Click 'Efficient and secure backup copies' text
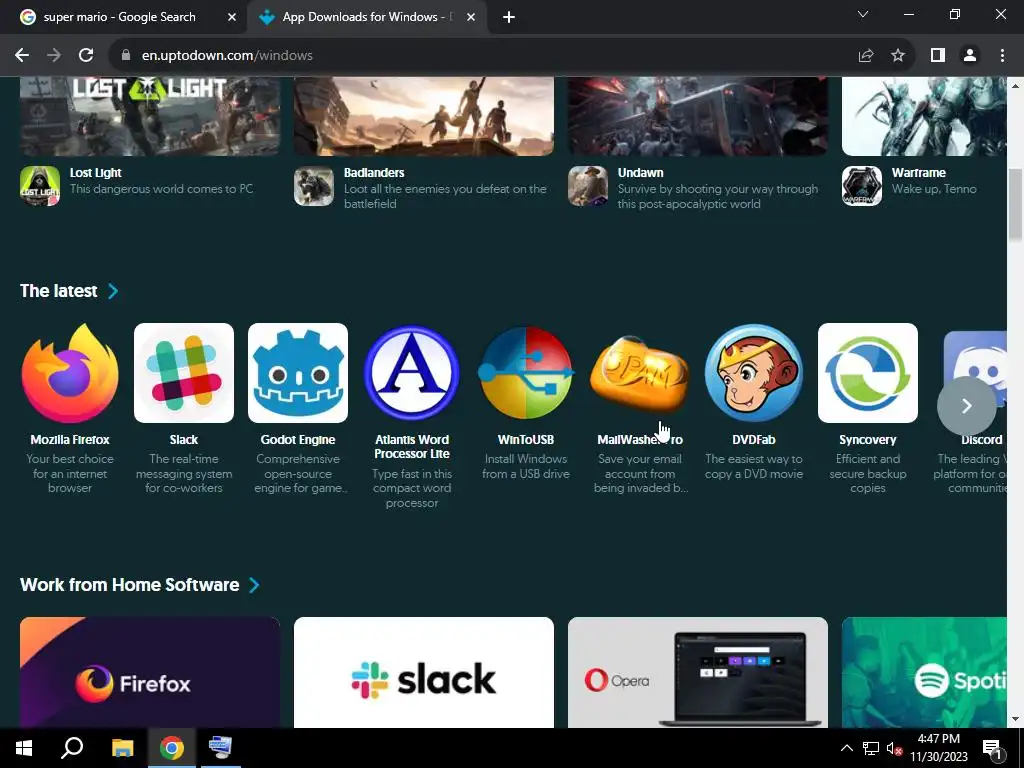Viewport: 1024px width, 768px height. click(868, 473)
